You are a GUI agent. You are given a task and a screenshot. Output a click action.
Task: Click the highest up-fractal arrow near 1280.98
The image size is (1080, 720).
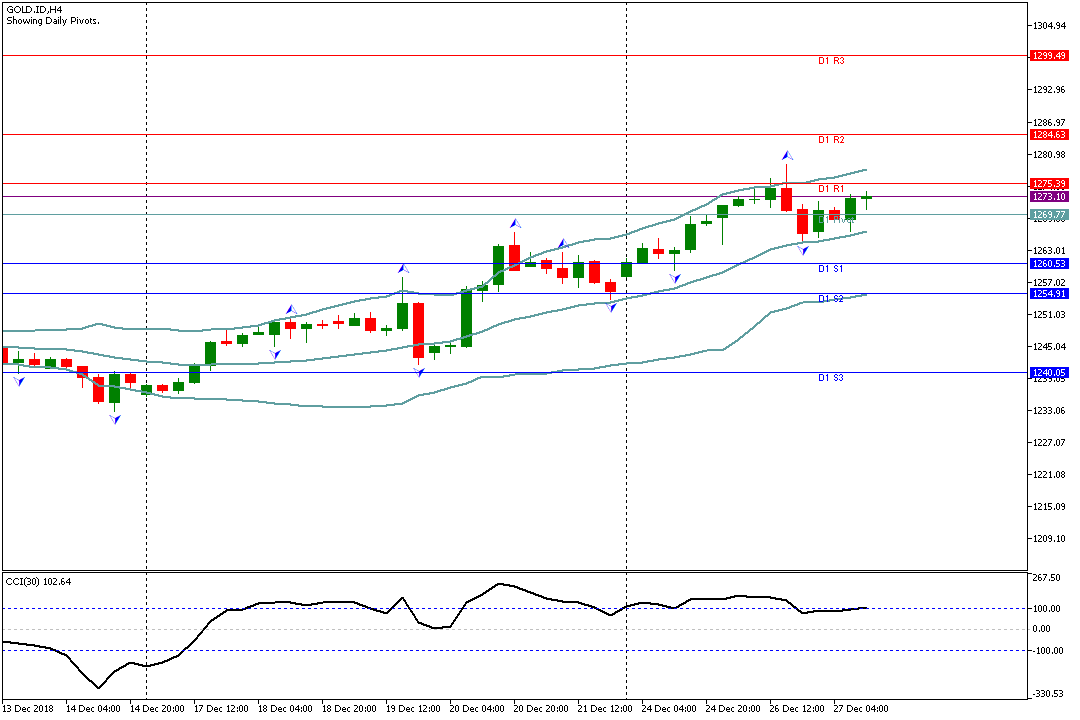787,156
